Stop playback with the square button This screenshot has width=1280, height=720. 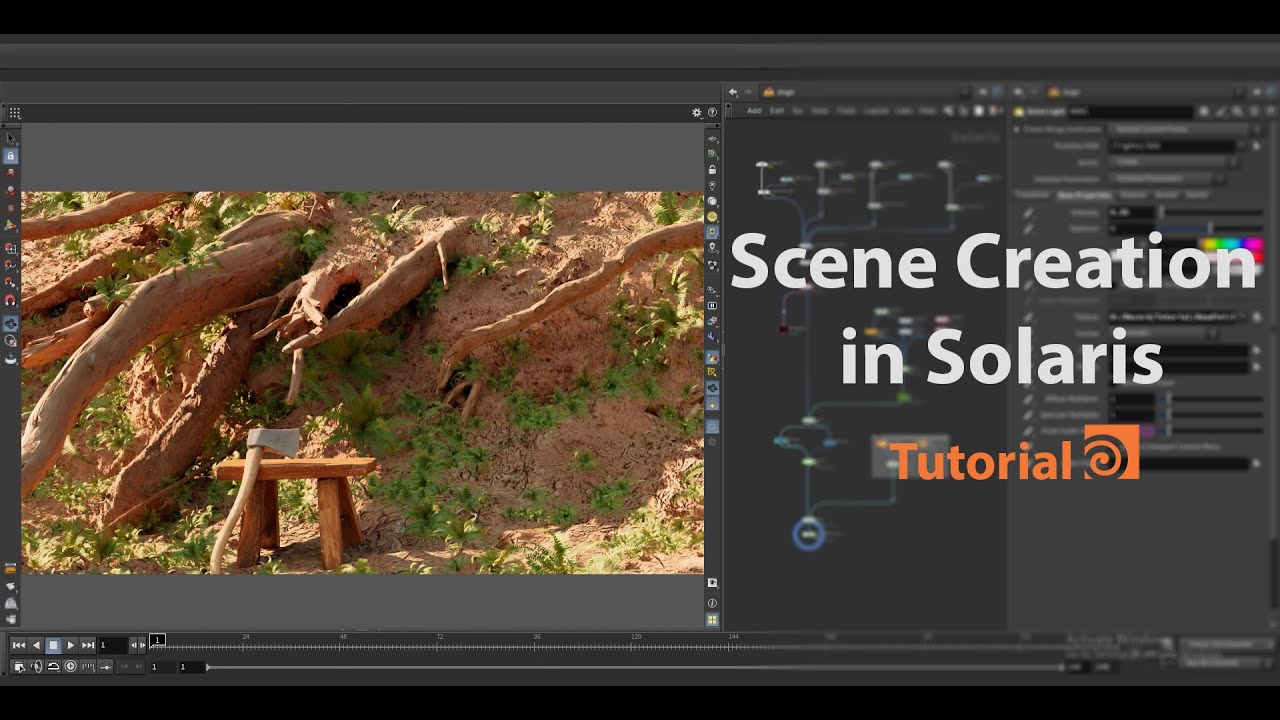click(53, 646)
